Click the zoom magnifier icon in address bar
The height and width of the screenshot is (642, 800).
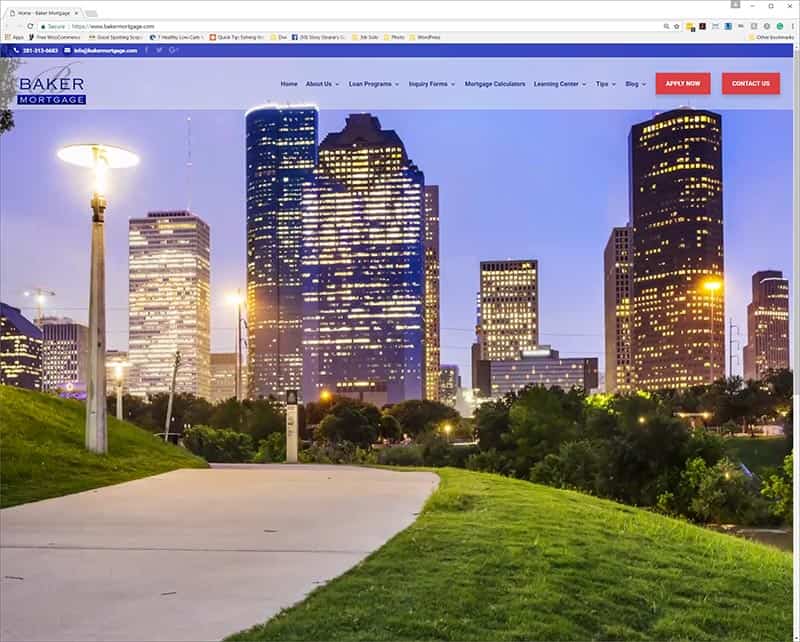click(666, 26)
